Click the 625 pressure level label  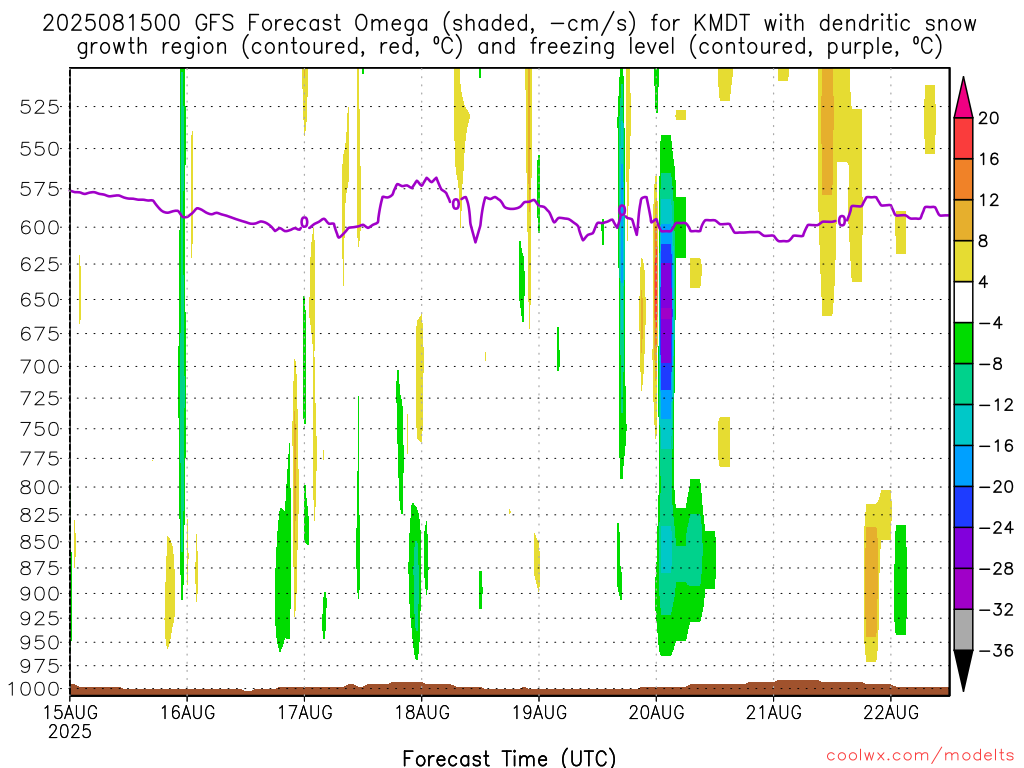[40, 264]
